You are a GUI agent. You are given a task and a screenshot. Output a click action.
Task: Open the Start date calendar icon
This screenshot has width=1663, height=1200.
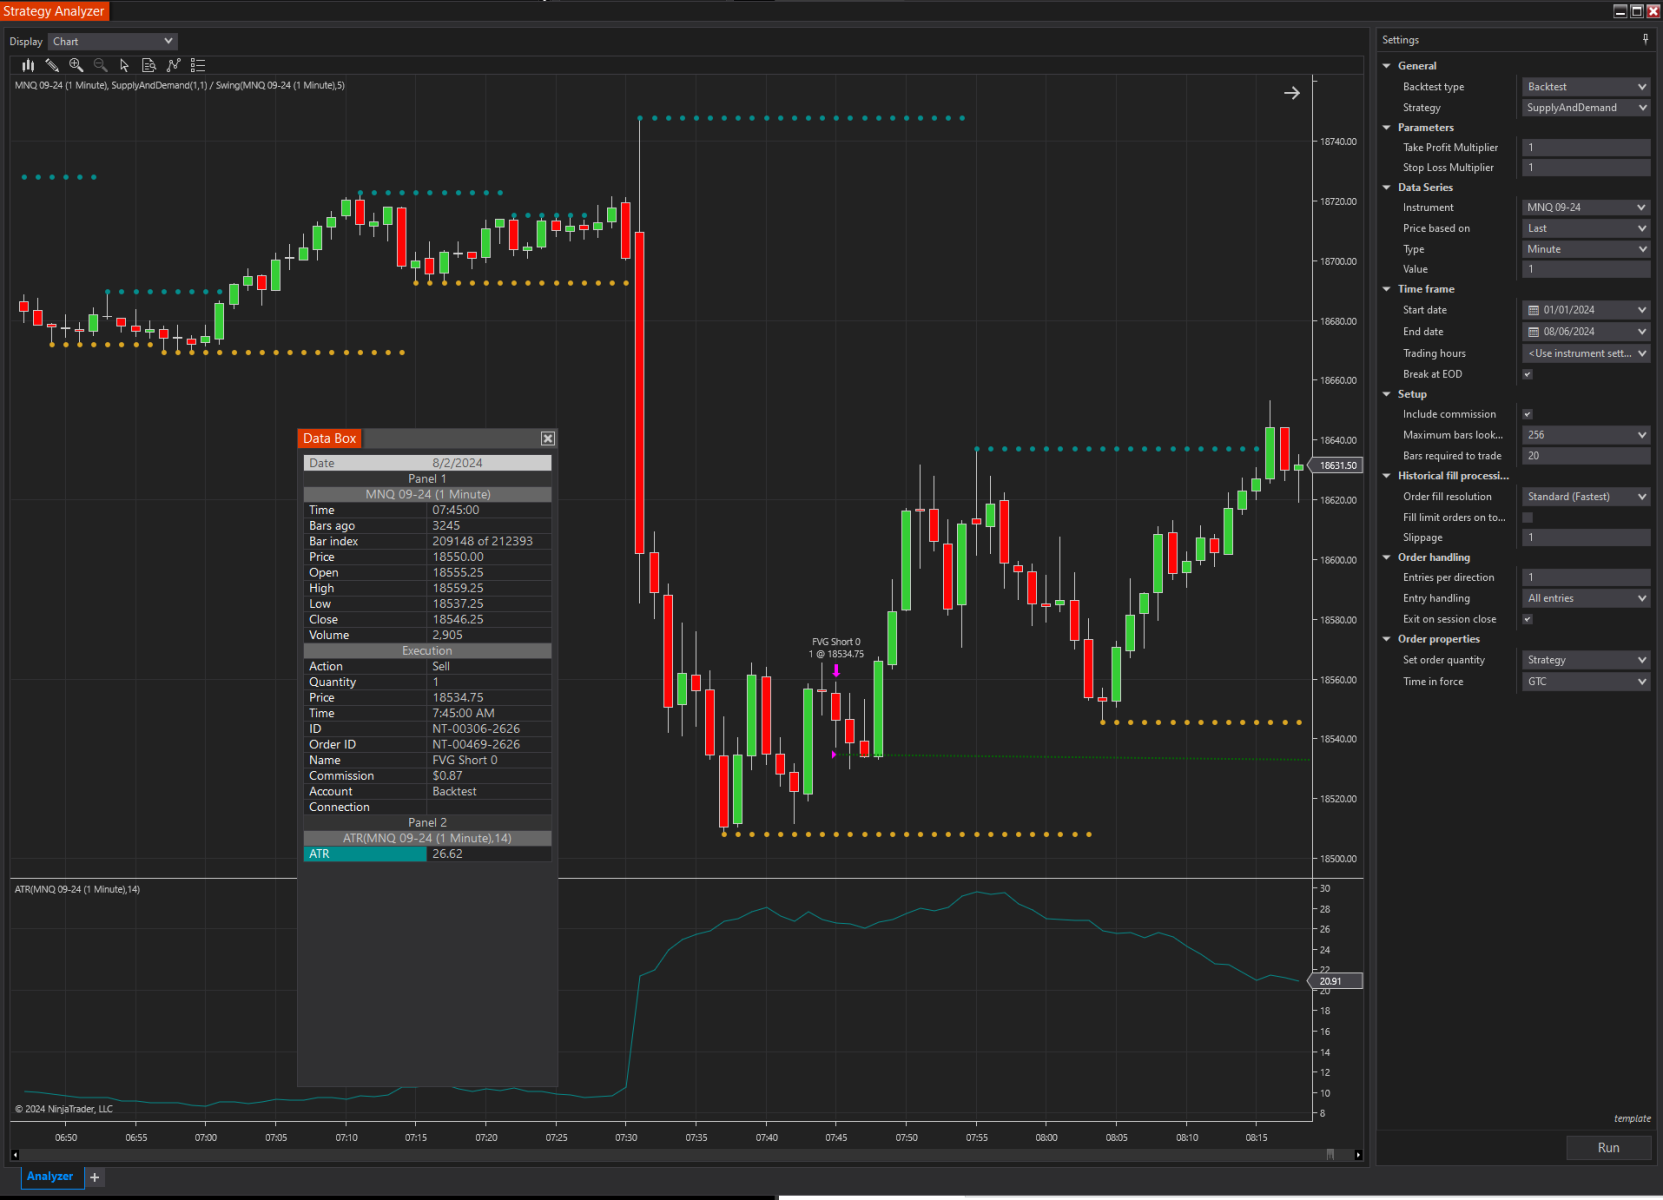[x=1534, y=310]
